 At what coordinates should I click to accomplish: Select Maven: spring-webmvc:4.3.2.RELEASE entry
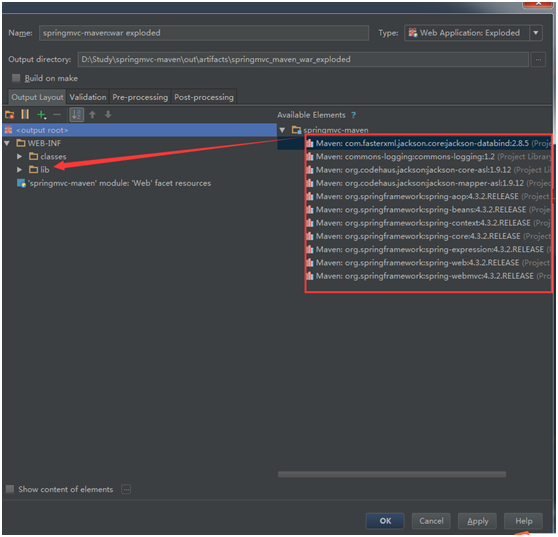pos(428,276)
